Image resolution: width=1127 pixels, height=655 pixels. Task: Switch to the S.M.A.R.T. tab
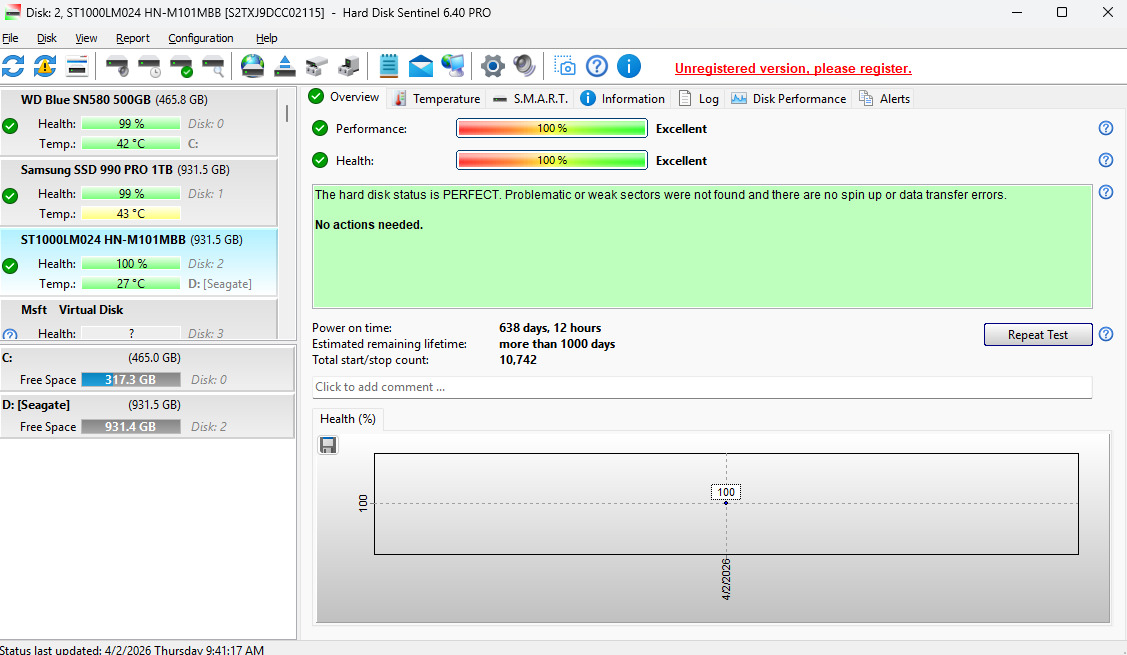pyautogui.click(x=530, y=99)
